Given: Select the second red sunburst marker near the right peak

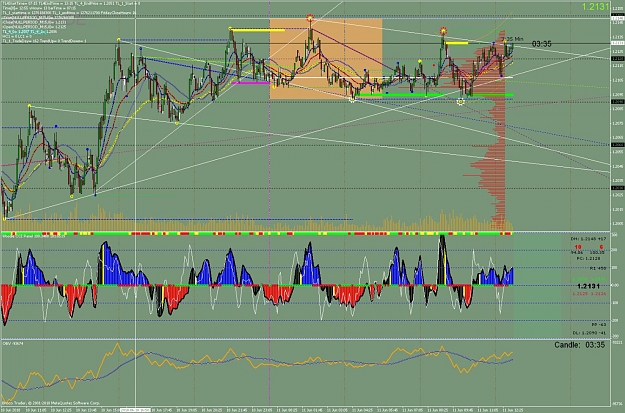Looking at the screenshot, I should pos(443,31).
